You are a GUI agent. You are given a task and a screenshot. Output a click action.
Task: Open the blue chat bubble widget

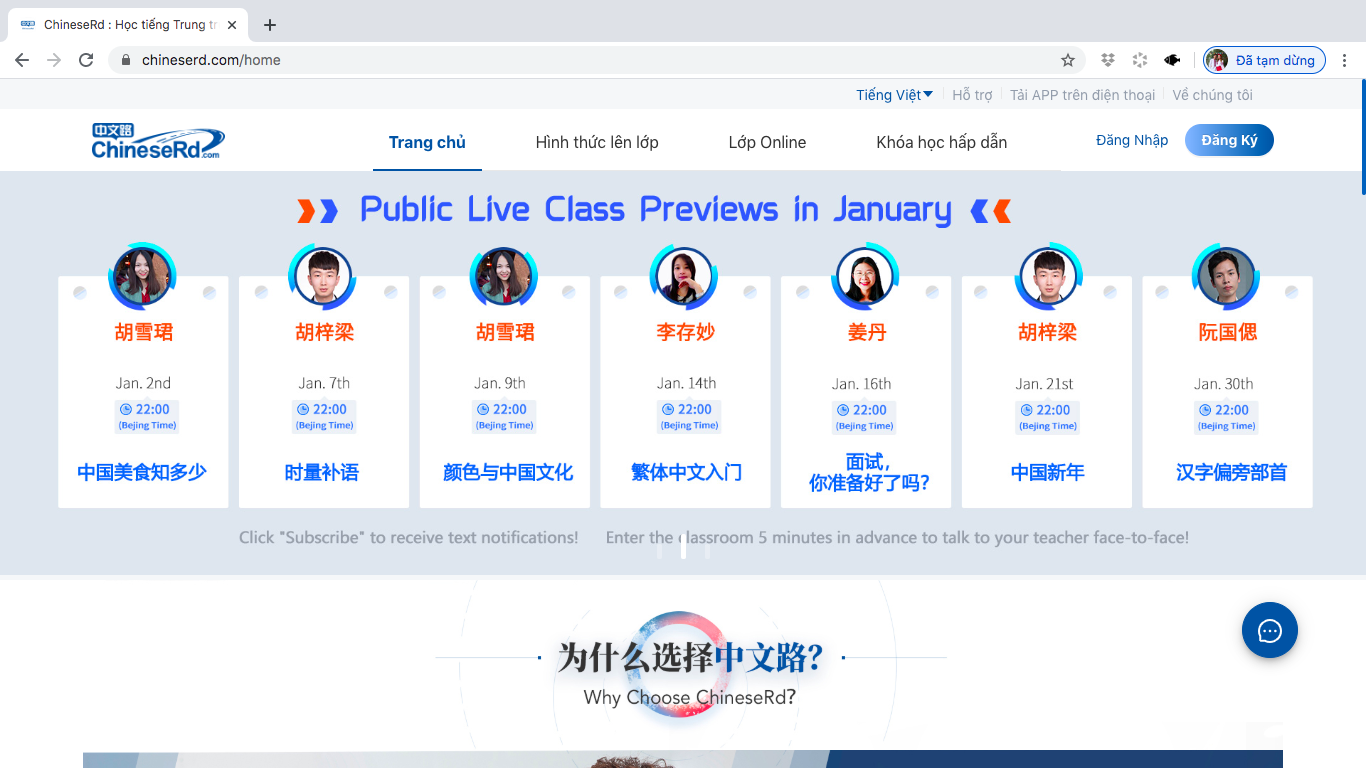[1269, 630]
